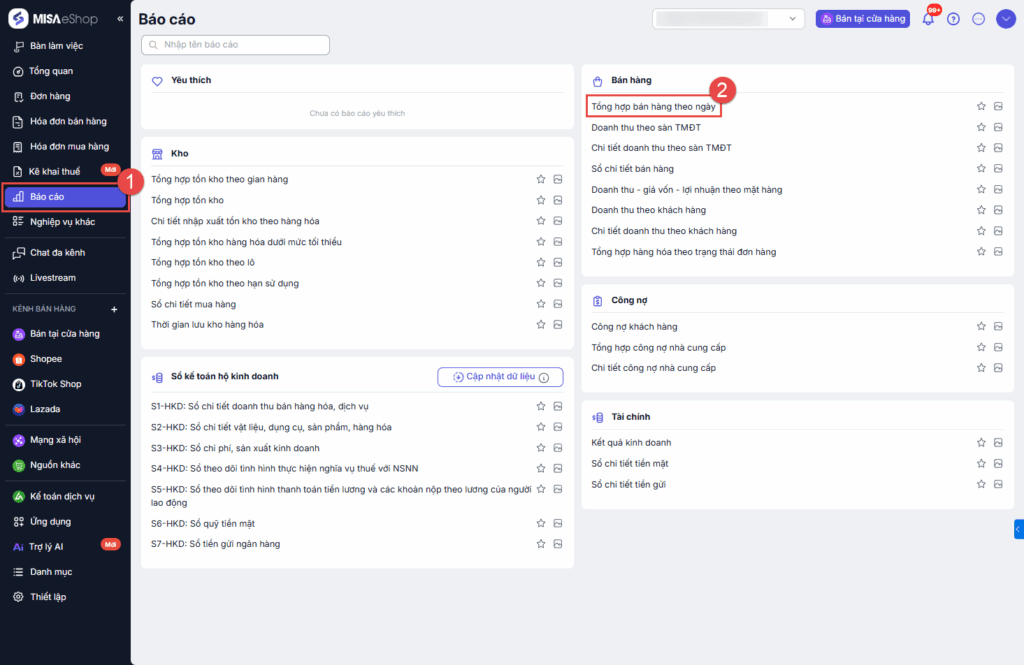Open the more options ellipsis icon

(978, 19)
